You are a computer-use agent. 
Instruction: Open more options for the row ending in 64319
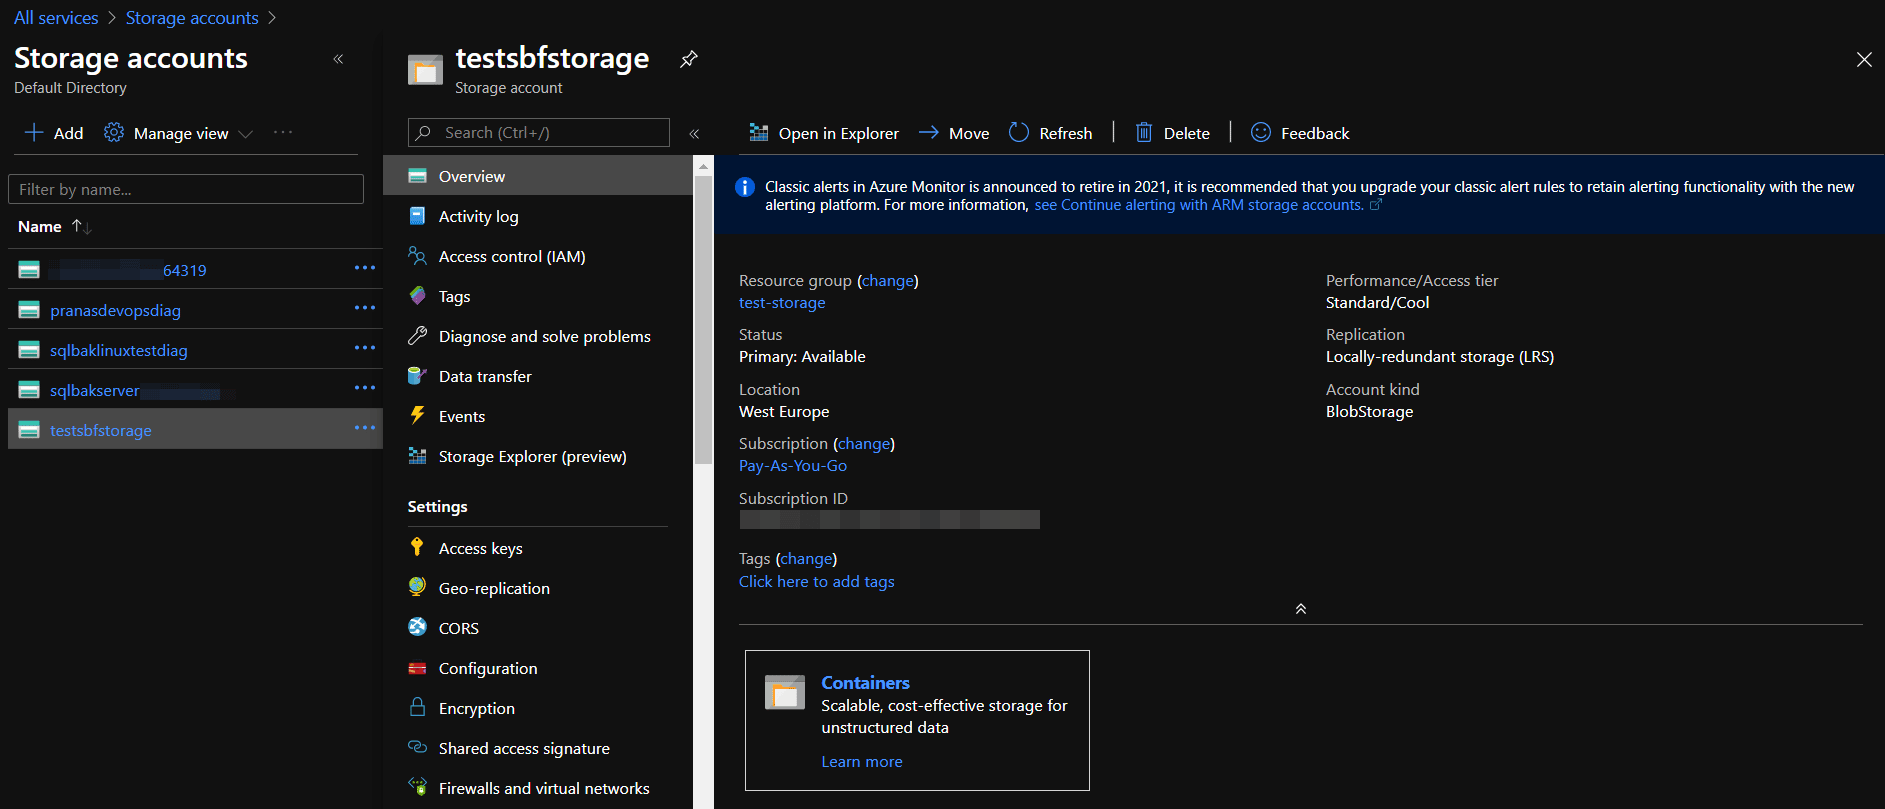click(x=365, y=268)
